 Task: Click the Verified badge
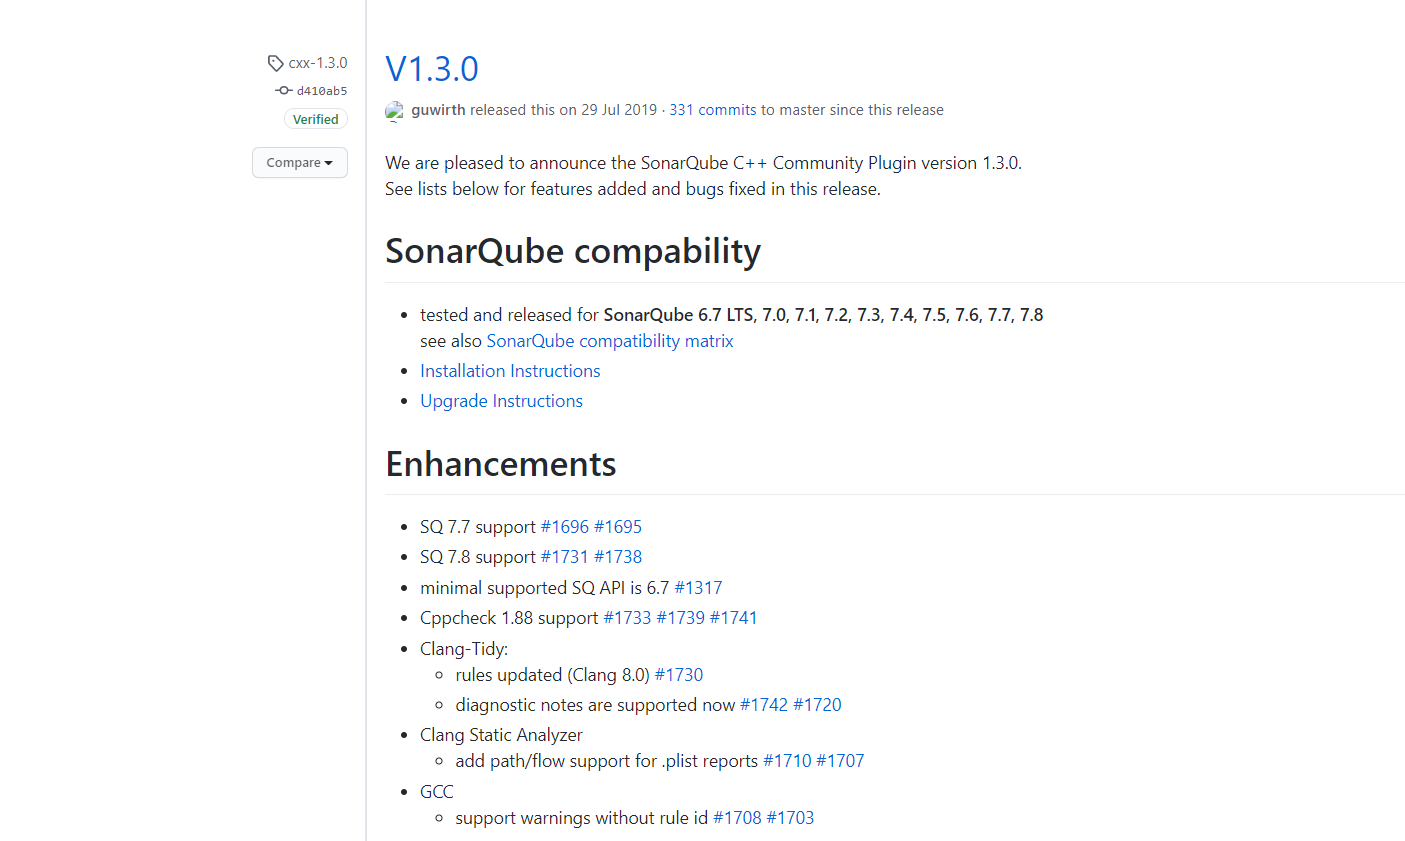pyautogui.click(x=315, y=118)
